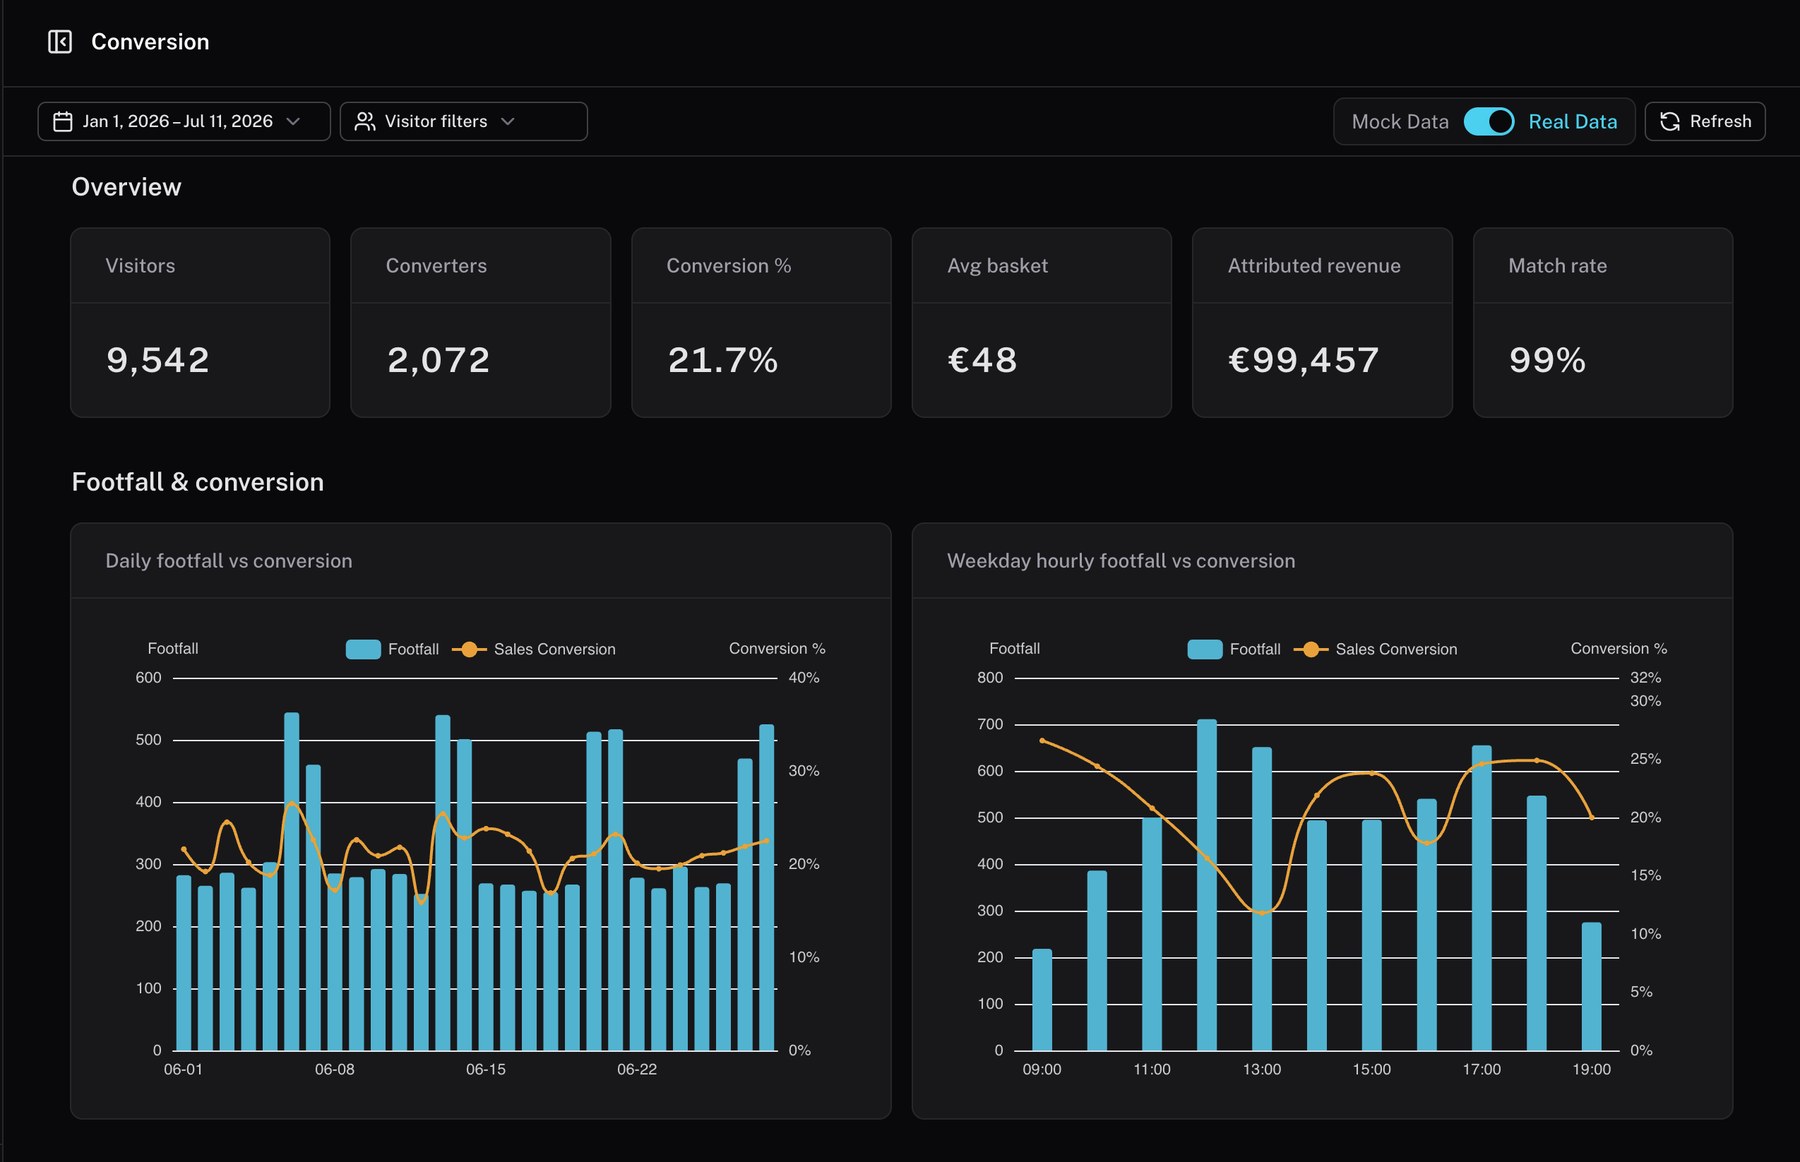The height and width of the screenshot is (1162, 1800).
Task: Click the circular arrows refresh icon
Action: tap(1670, 122)
